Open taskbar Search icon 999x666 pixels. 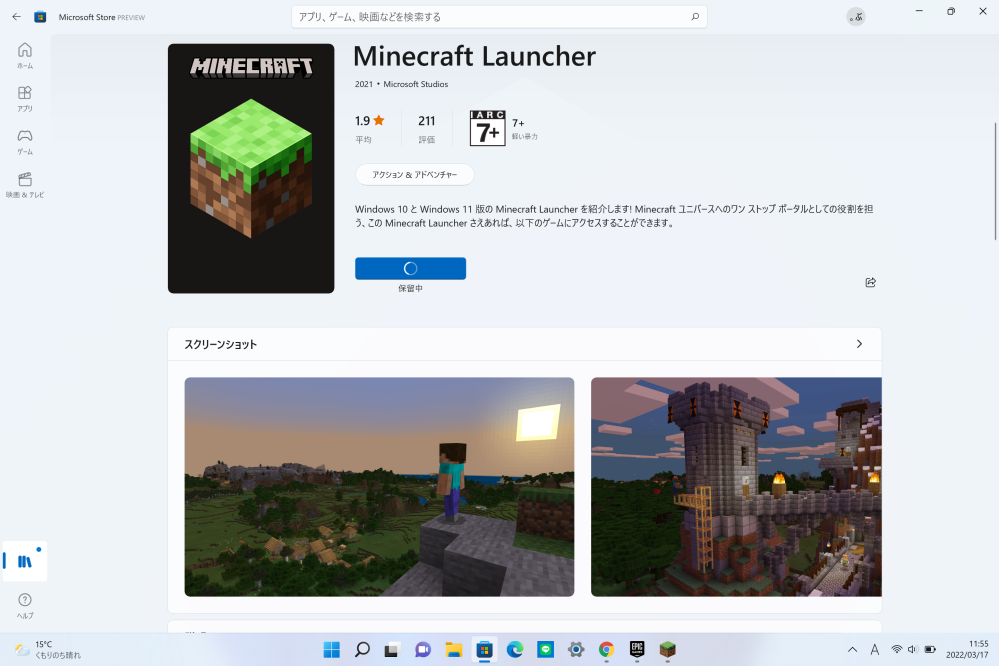click(362, 649)
